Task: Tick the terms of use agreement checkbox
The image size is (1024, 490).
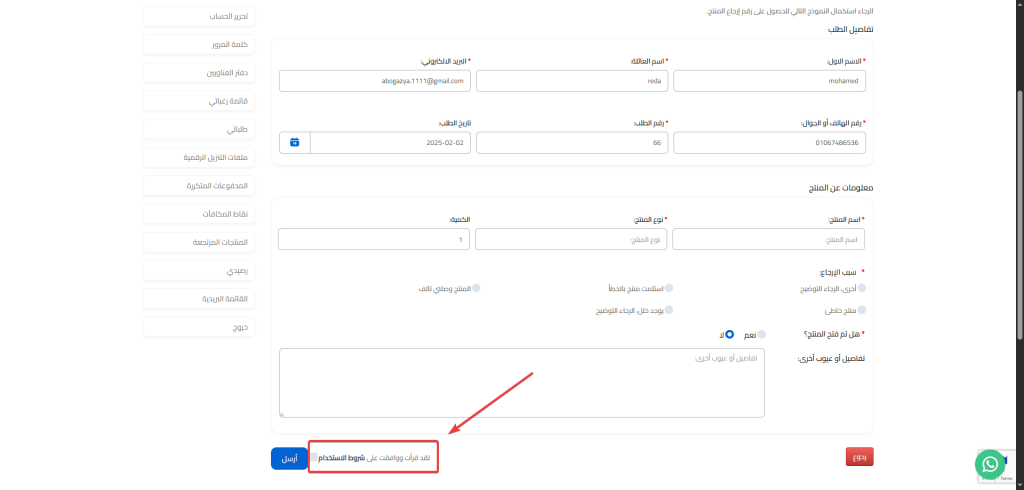Action: pos(314,457)
